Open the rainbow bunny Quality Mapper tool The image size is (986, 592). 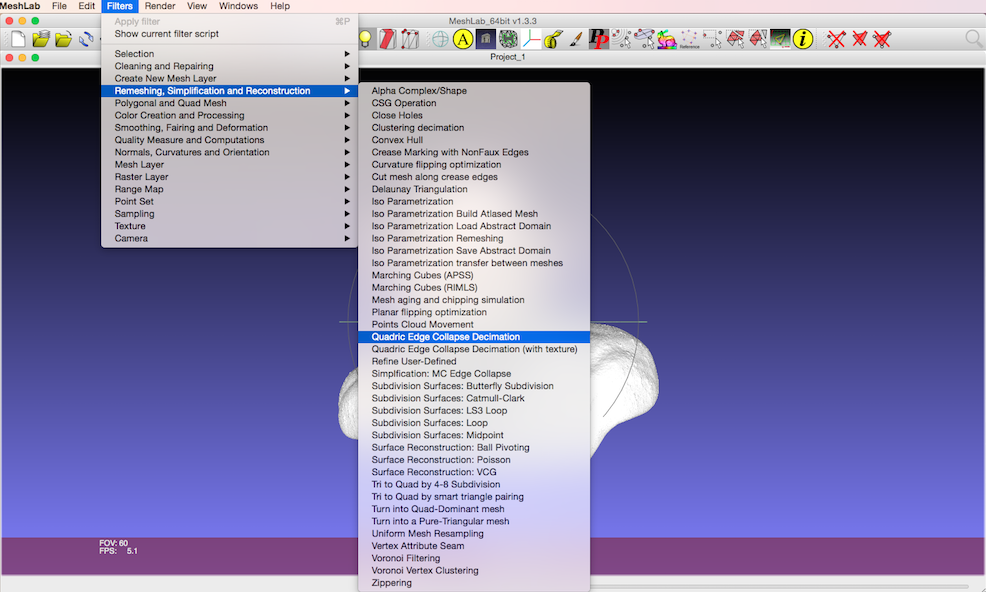coord(667,39)
